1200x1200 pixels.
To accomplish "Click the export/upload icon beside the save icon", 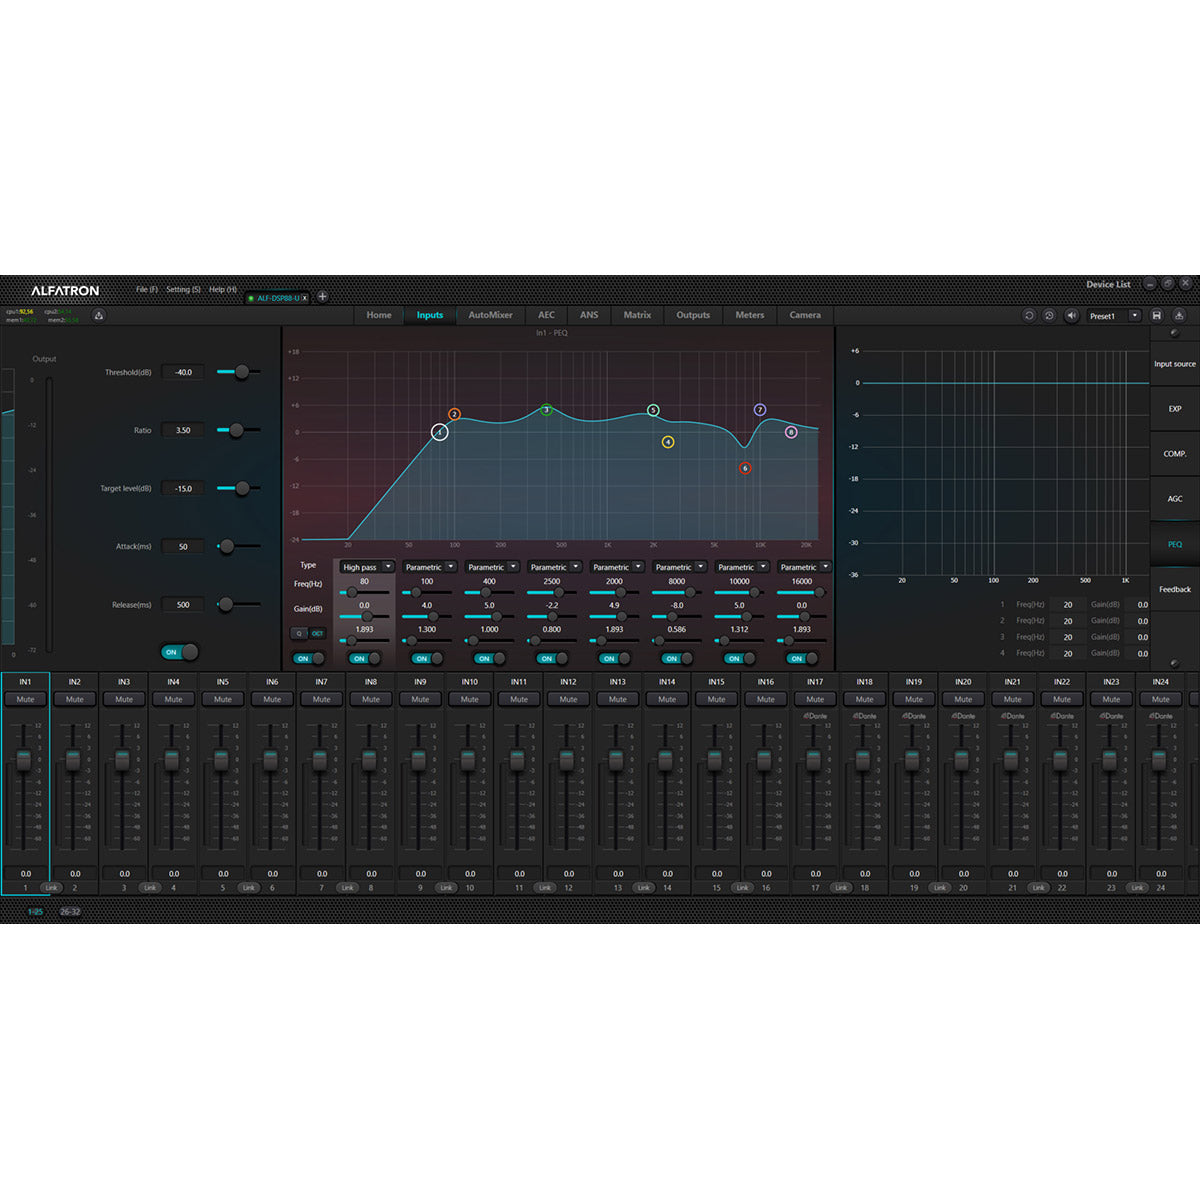I will (x=1180, y=315).
